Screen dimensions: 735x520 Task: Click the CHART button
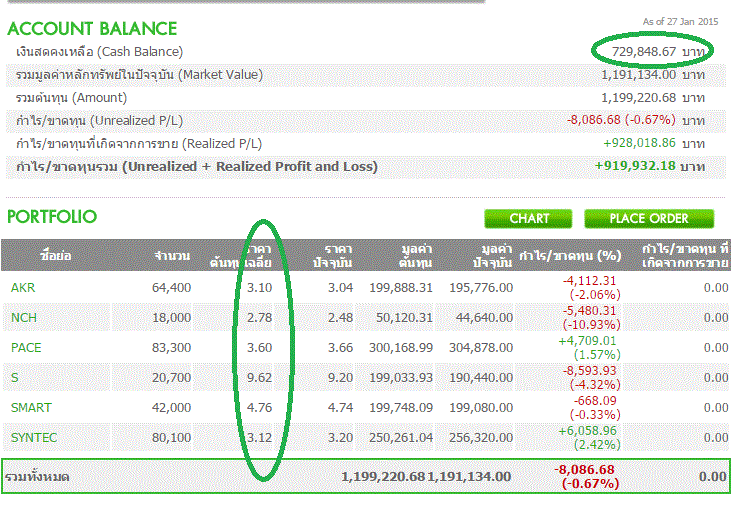tap(528, 219)
